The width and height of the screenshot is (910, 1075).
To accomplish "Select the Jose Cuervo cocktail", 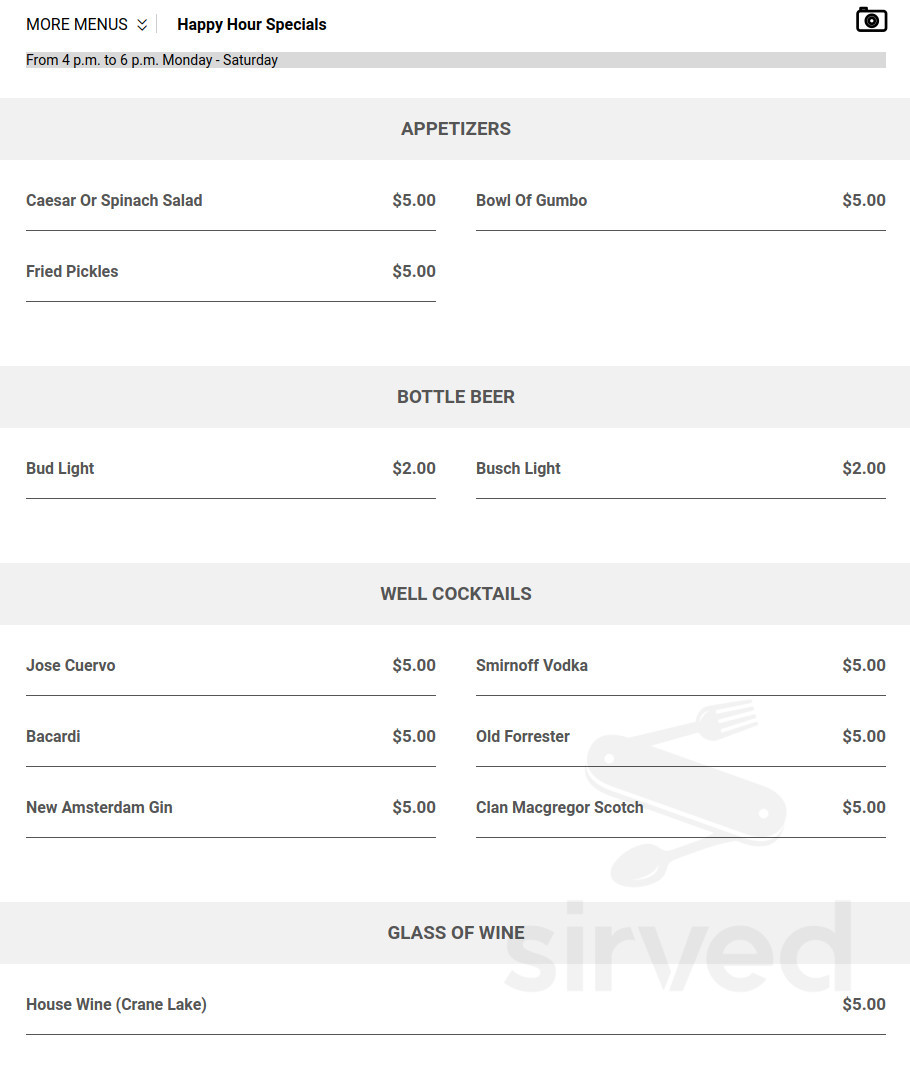I will coord(230,666).
